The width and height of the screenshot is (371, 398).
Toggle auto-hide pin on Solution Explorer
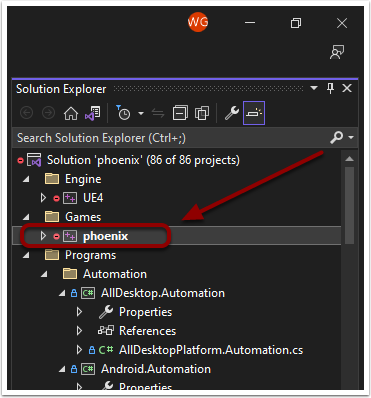pos(330,89)
